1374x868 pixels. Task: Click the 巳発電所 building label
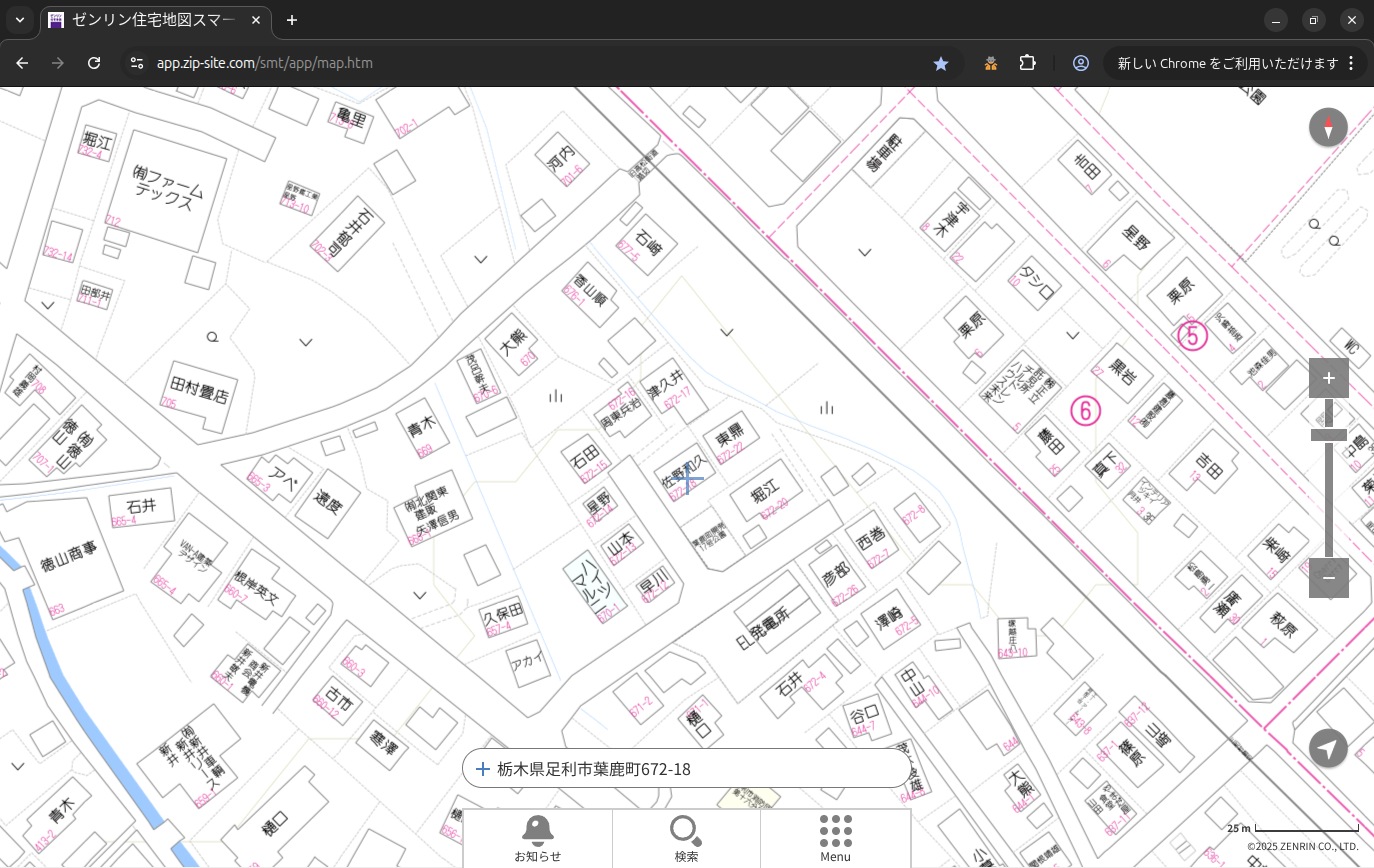click(x=762, y=627)
